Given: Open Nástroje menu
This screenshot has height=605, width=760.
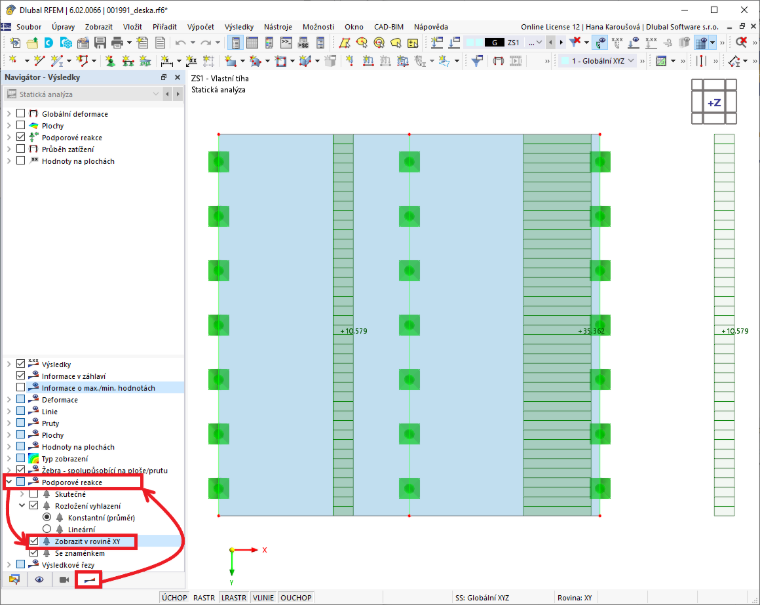Looking at the screenshot, I should 278,27.
